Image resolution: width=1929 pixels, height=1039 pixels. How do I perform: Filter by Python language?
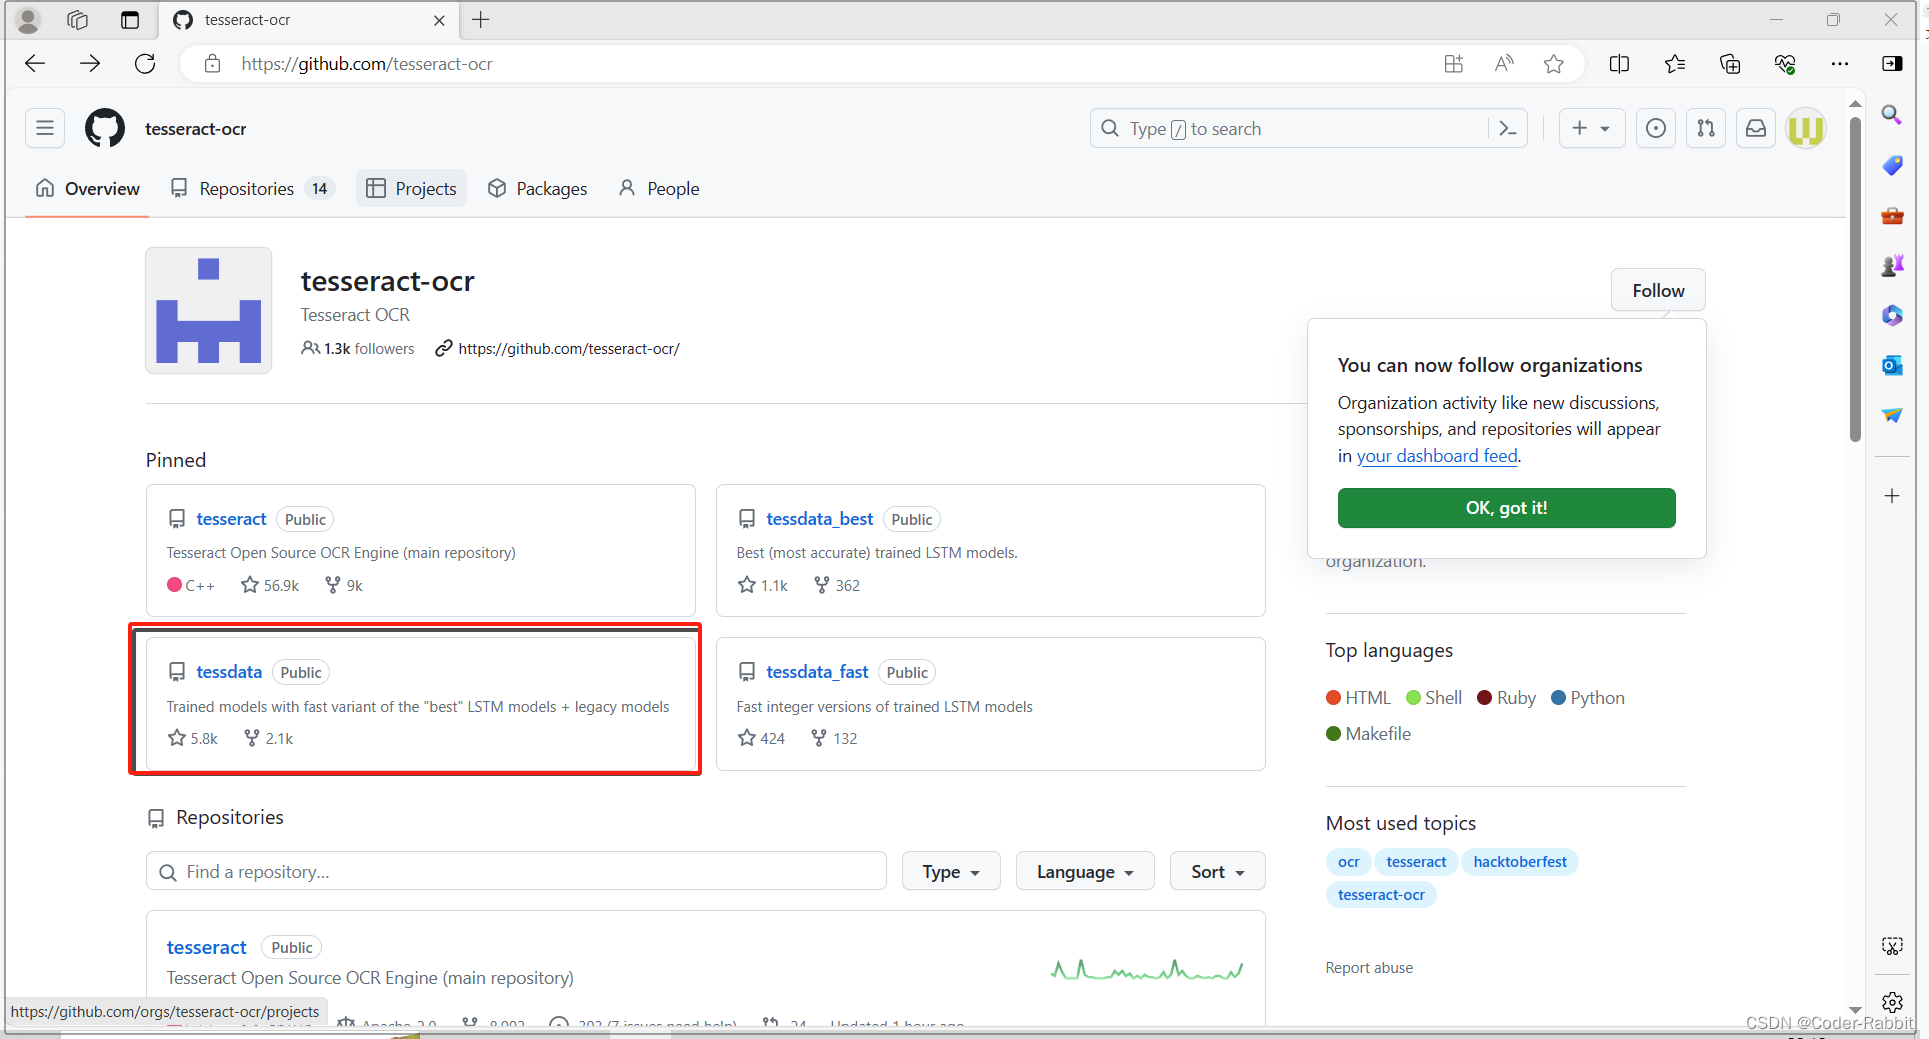click(1588, 698)
